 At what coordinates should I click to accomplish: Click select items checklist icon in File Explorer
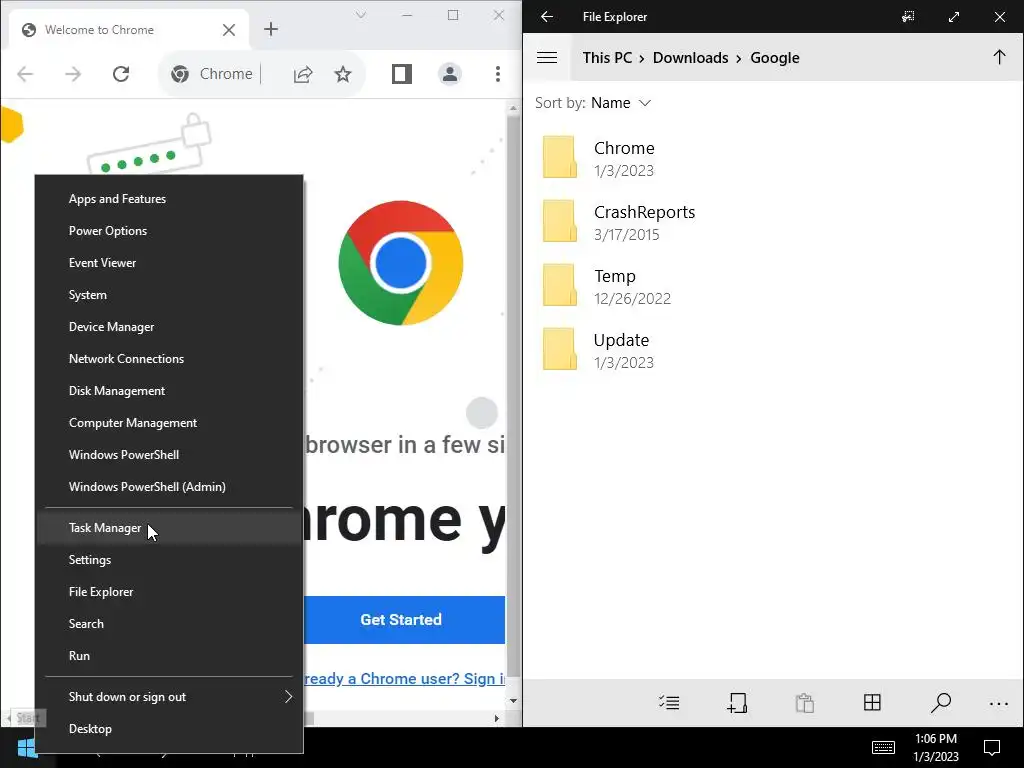click(669, 703)
